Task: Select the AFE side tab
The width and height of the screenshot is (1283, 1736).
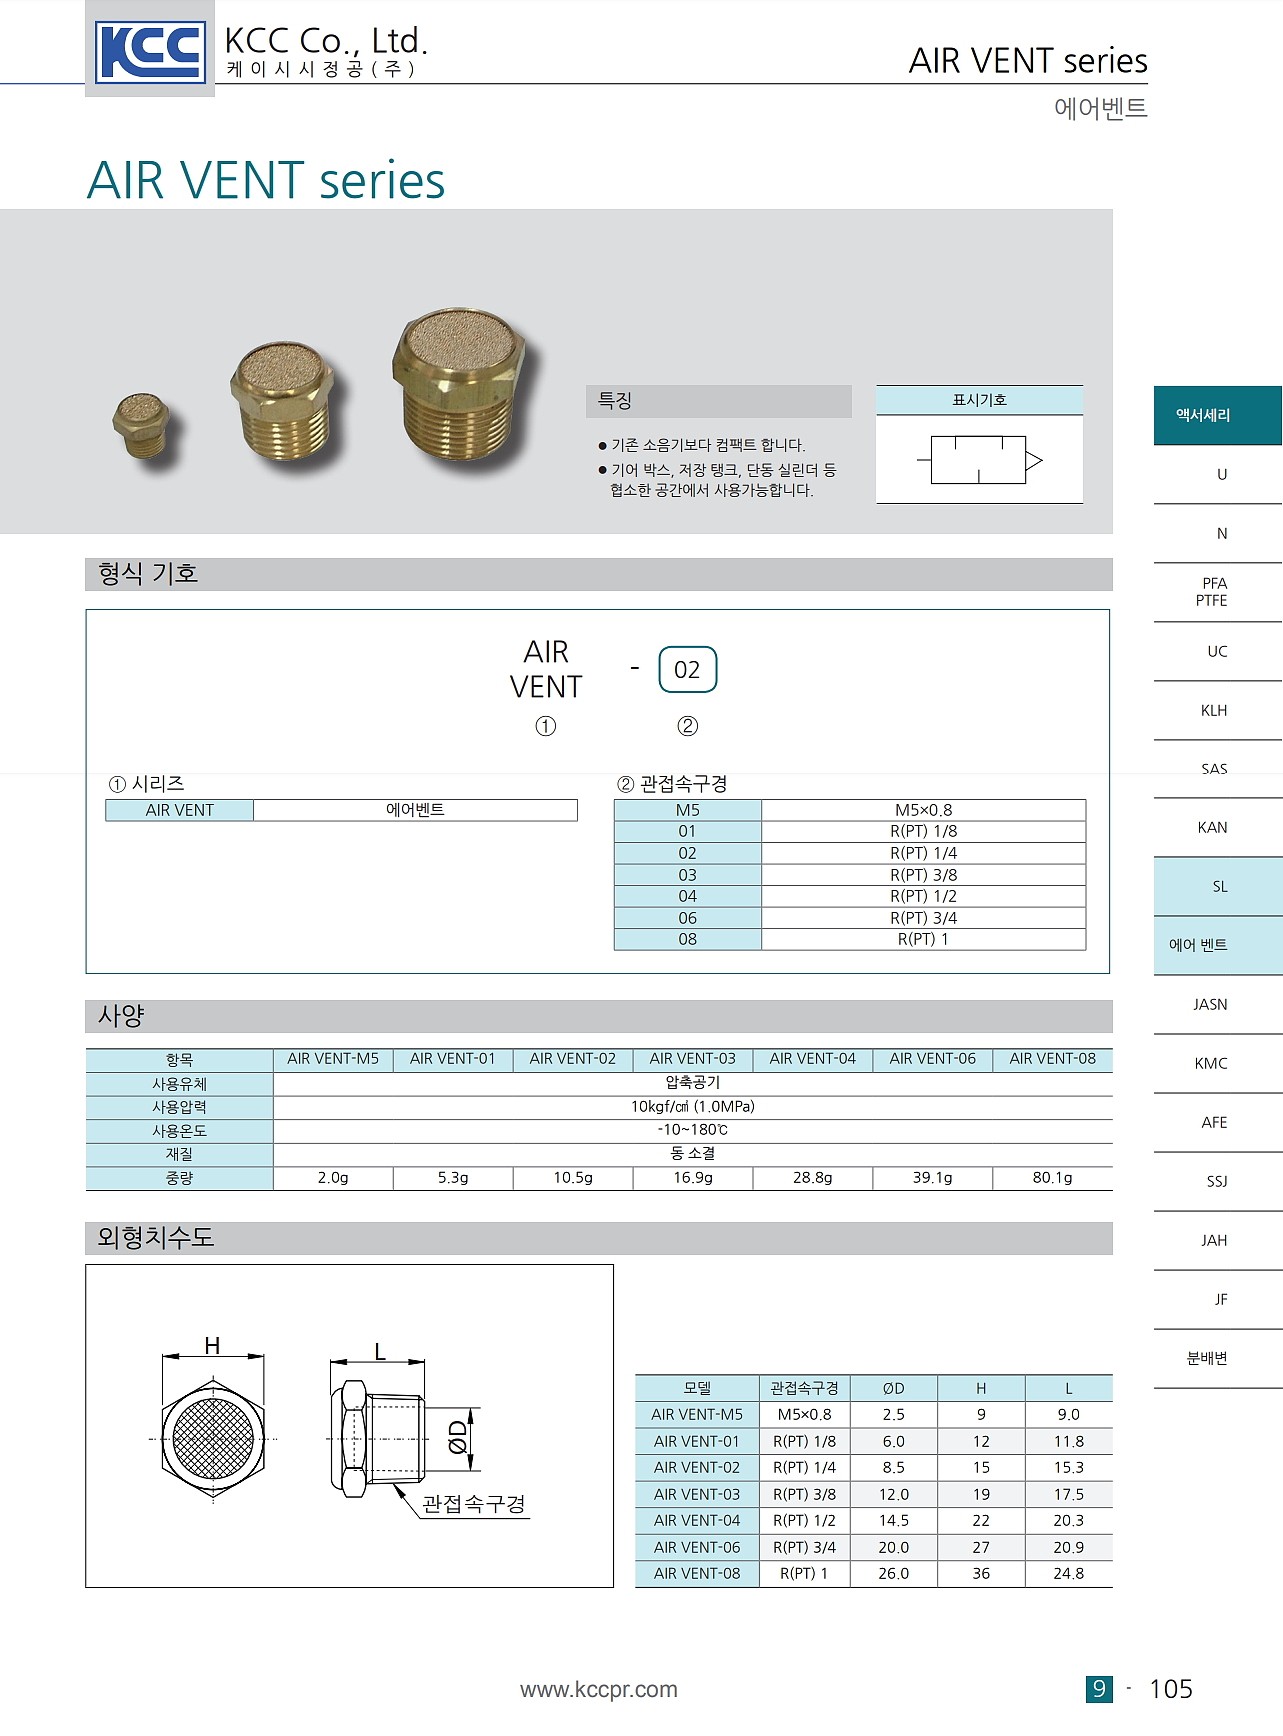Action: 1218,1122
